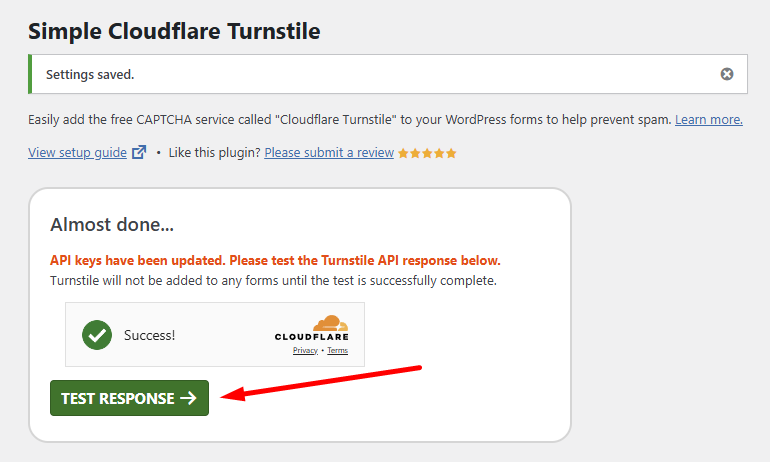770x462 pixels.
Task: Open the View setup guide link
Action: [x=77, y=153]
